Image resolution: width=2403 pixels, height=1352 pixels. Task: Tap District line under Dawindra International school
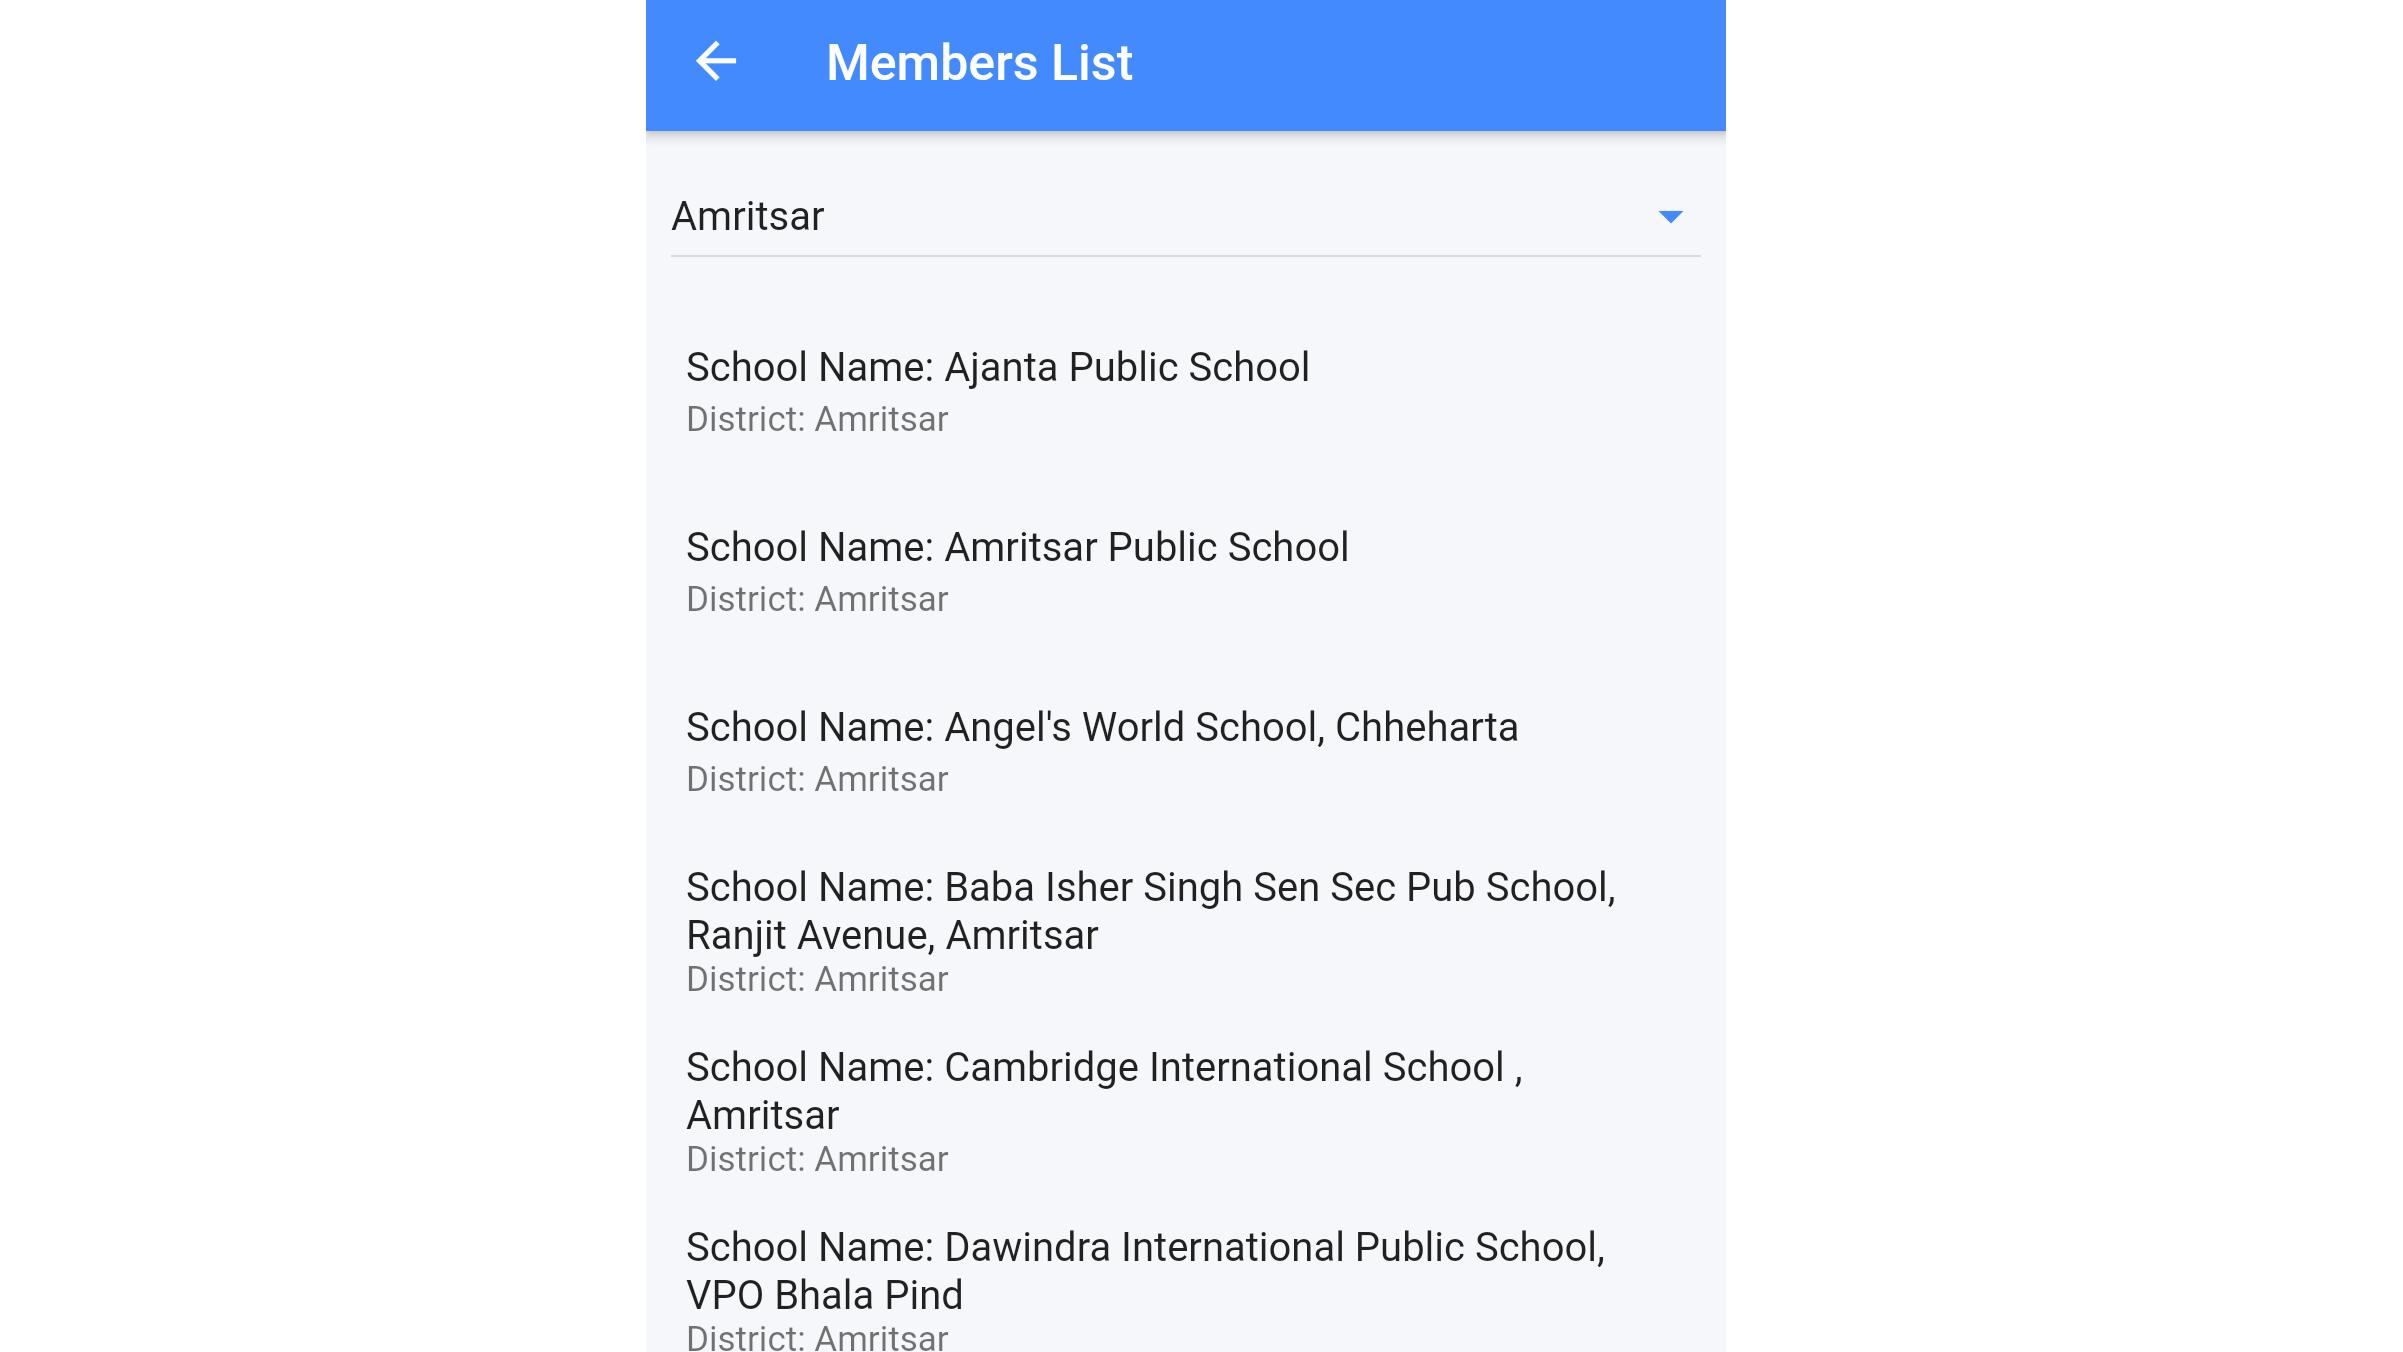click(817, 1337)
